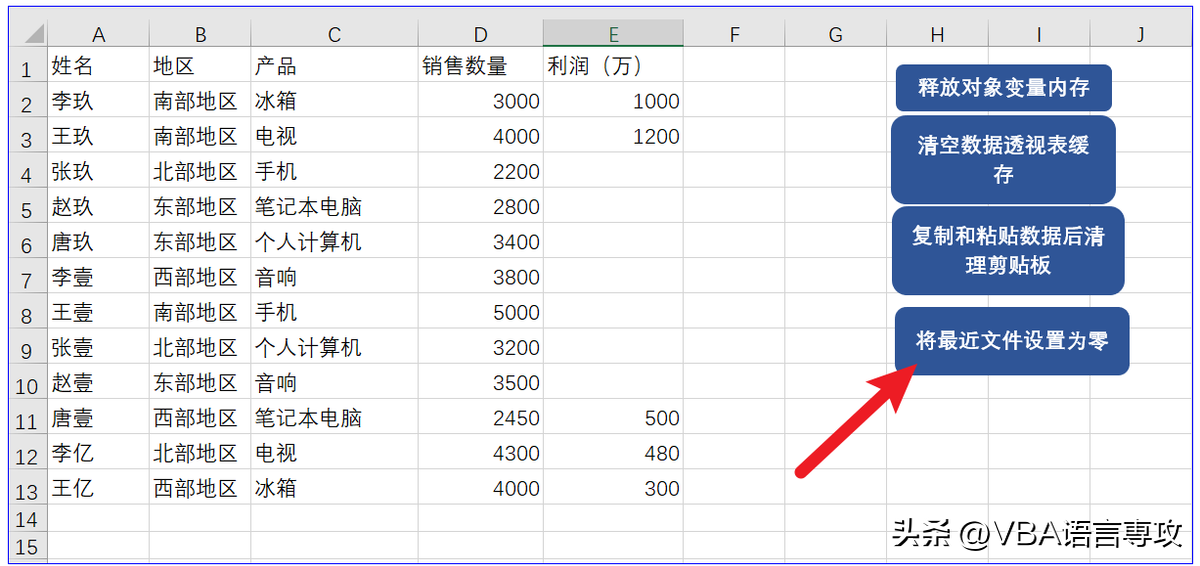Click the 姓名 header cell
The image size is (1200, 566).
click(x=99, y=66)
